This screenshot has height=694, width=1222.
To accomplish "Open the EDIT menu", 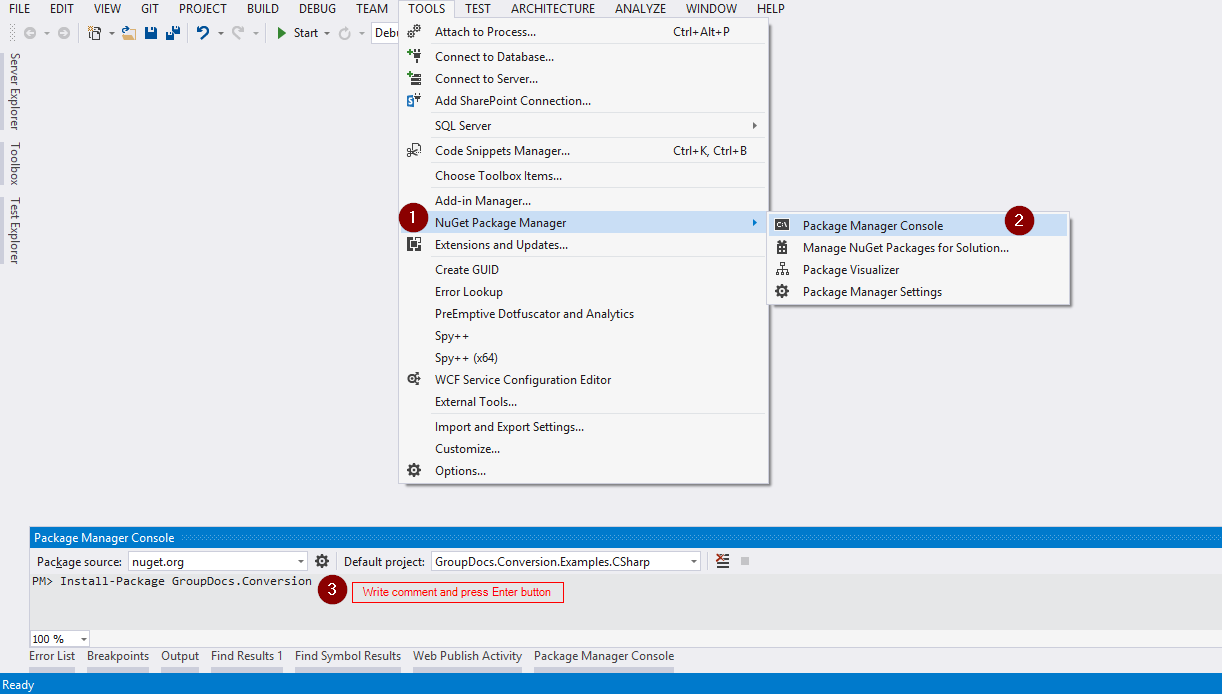I will [x=62, y=9].
